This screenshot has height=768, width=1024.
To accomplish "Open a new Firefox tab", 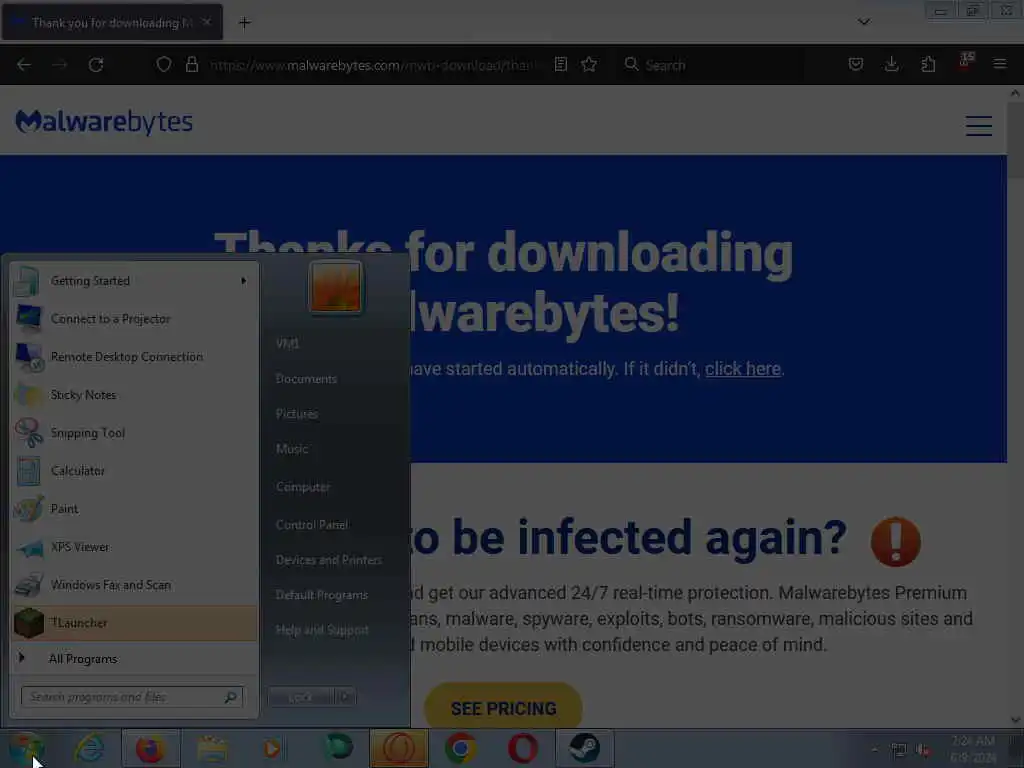I will [x=244, y=23].
